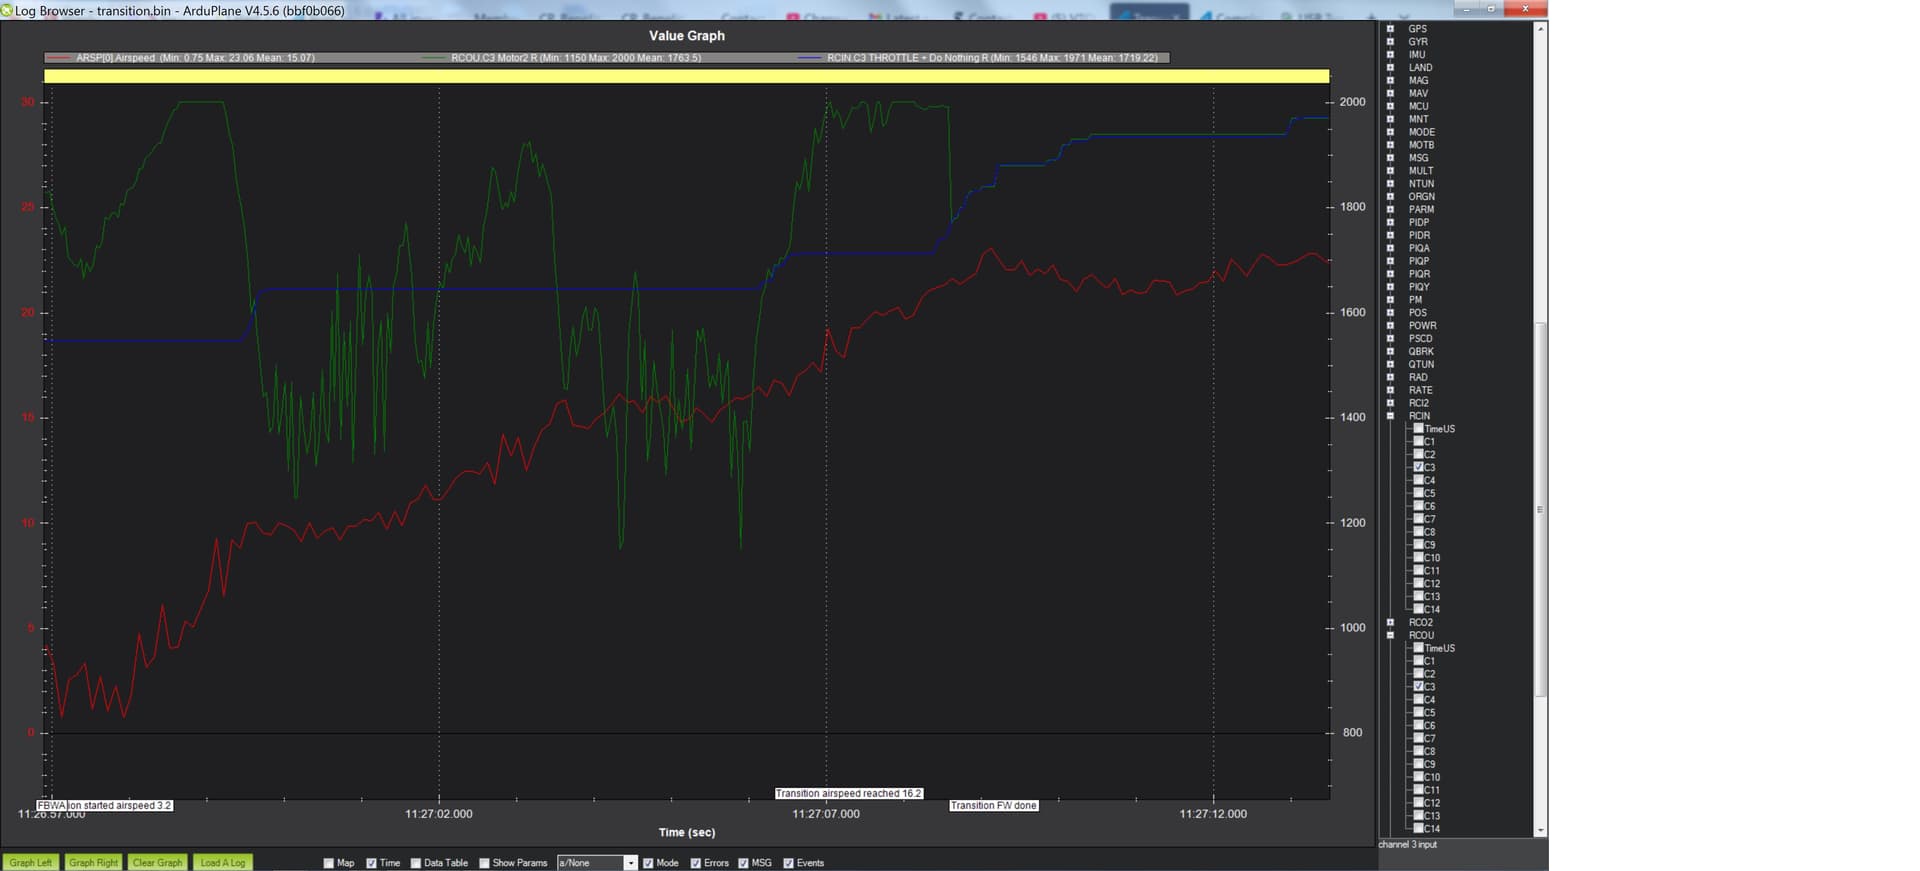Click the Time (sec) axis label

pyautogui.click(x=686, y=832)
